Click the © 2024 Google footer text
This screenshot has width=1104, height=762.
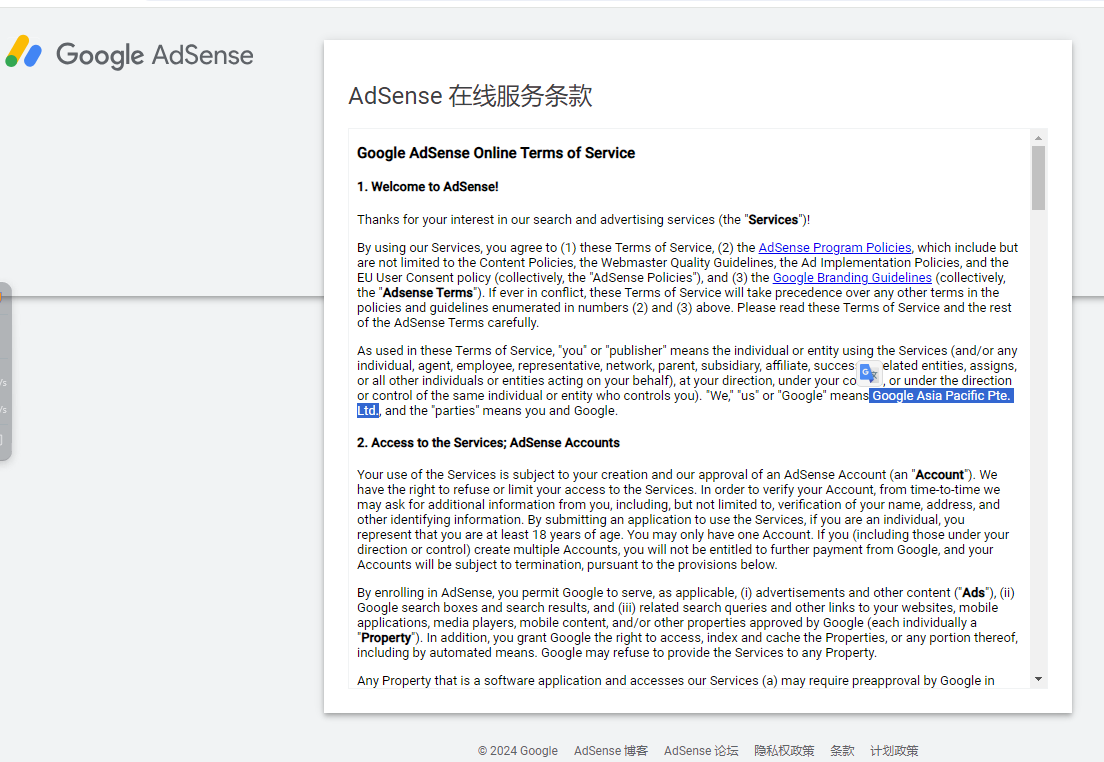click(x=517, y=751)
